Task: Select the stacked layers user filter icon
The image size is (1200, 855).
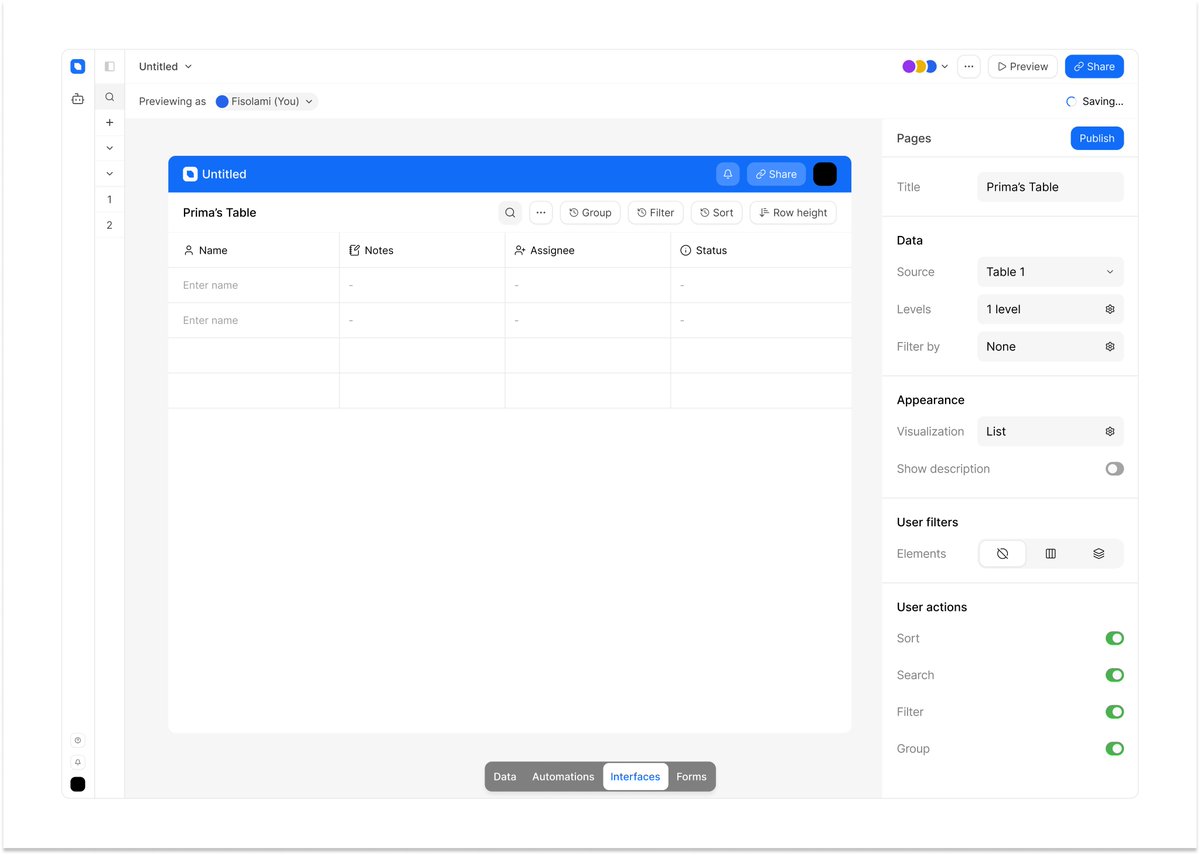Action: tap(1099, 554)
